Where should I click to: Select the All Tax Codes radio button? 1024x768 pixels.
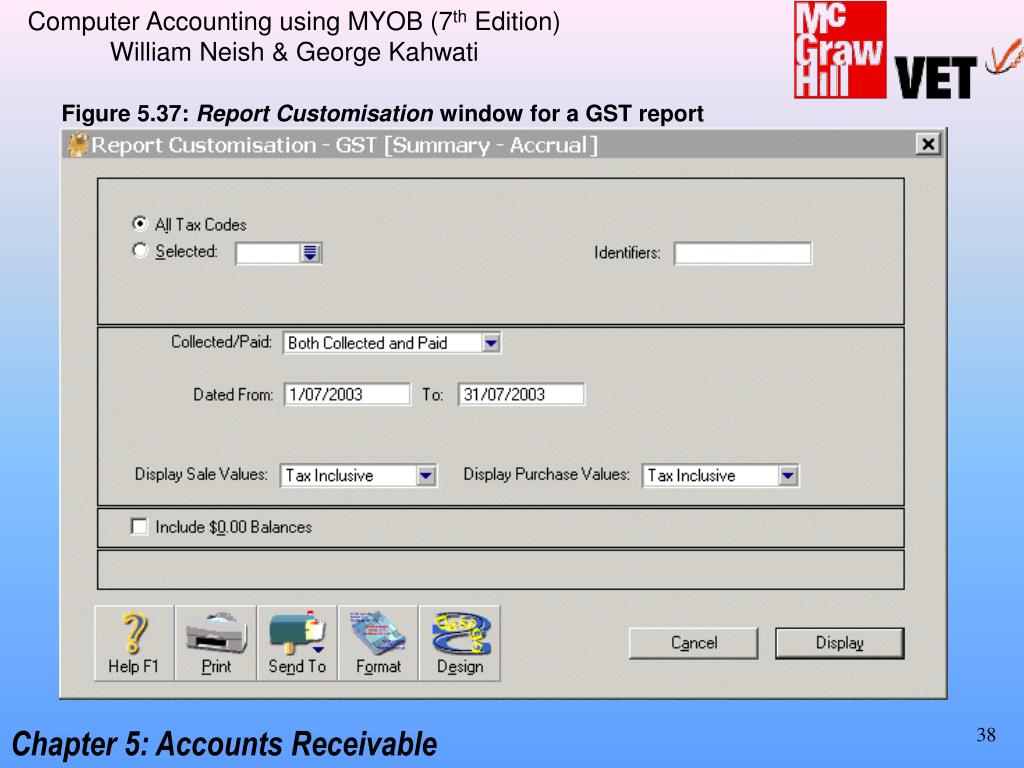tap(139, 224)
